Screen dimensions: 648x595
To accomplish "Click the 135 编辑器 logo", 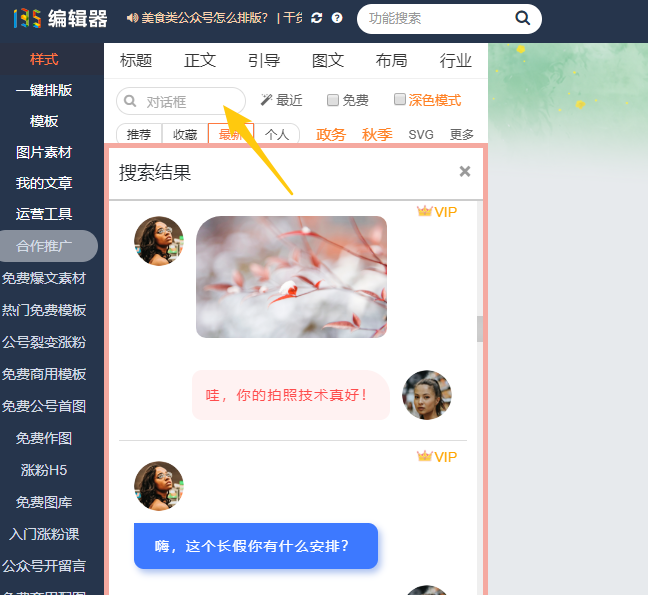I will coord(60,19).
